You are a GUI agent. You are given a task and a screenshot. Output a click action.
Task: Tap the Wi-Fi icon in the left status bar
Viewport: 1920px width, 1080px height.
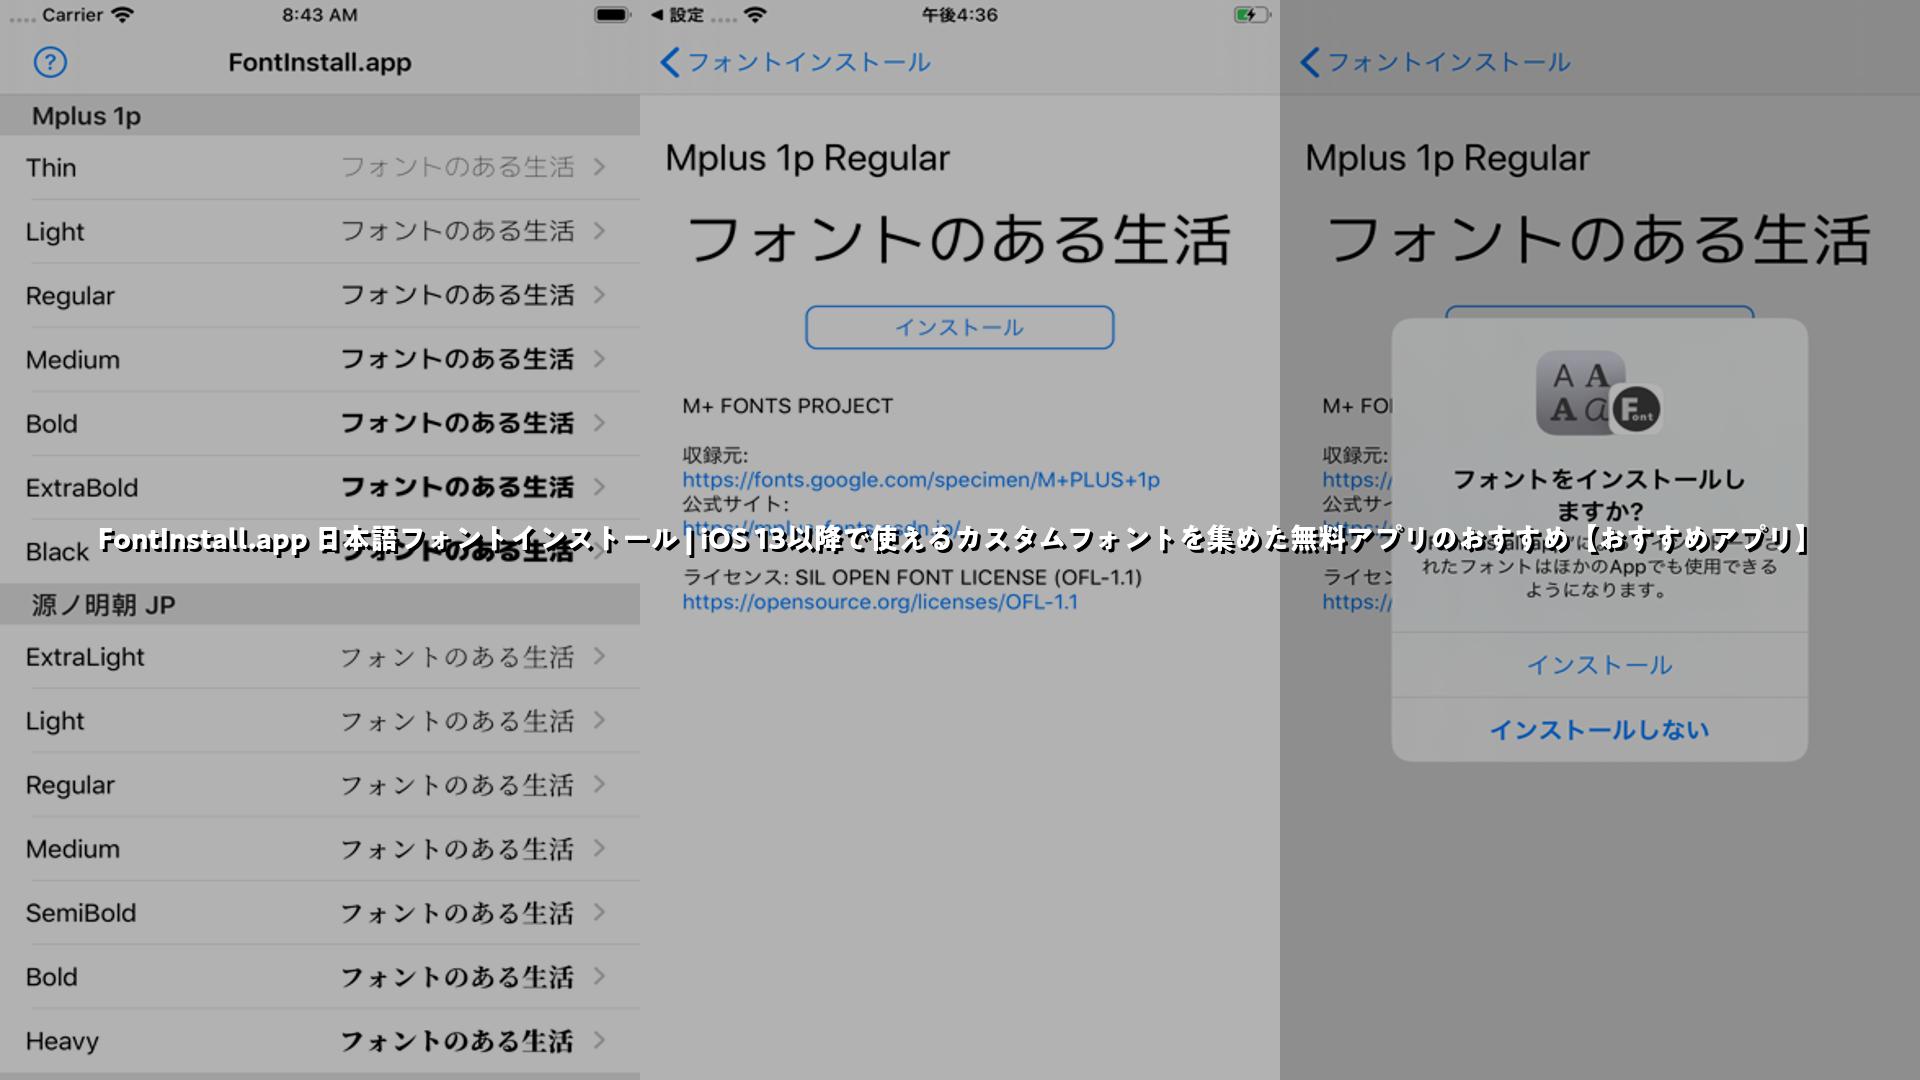122,15
